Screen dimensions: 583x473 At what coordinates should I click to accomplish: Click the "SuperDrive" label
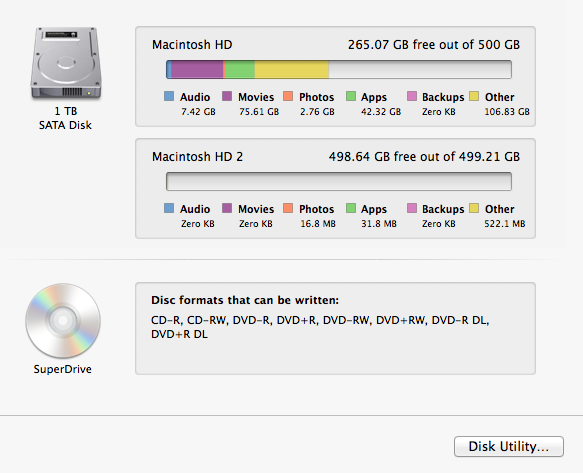pyautogui.click(x=62, y=369)
